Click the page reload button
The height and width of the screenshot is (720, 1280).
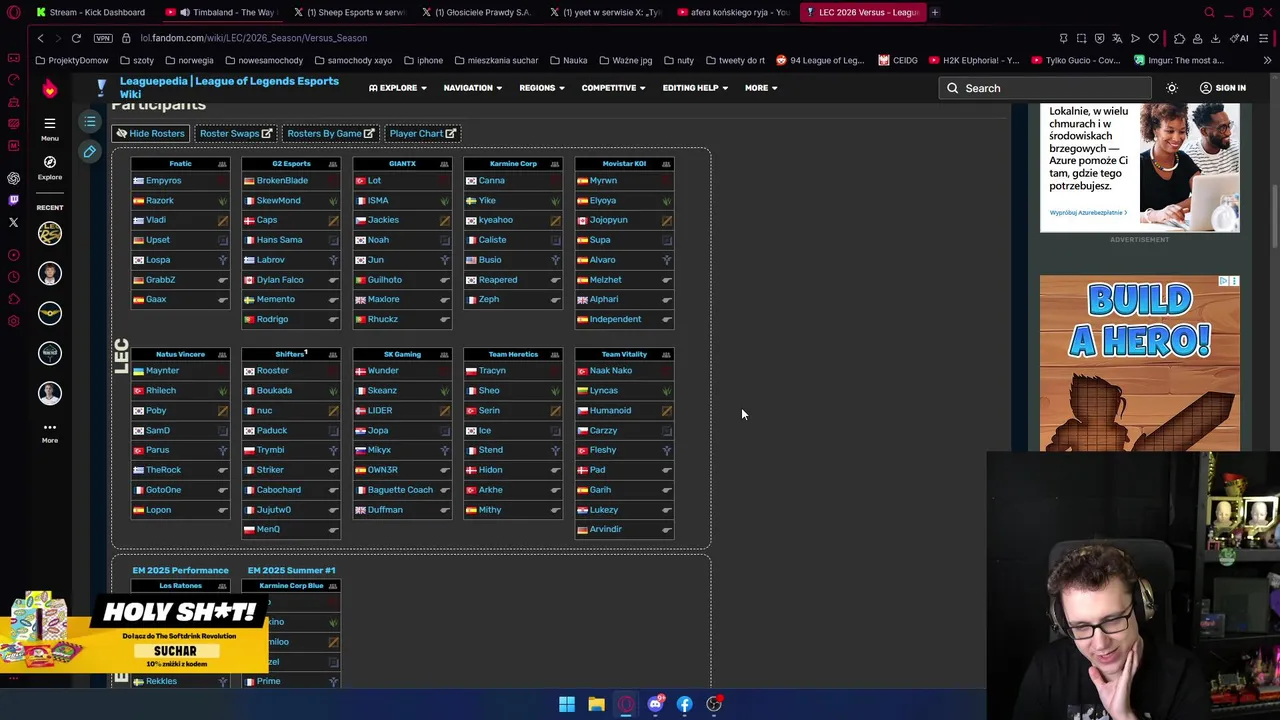[x=76, y=38]
